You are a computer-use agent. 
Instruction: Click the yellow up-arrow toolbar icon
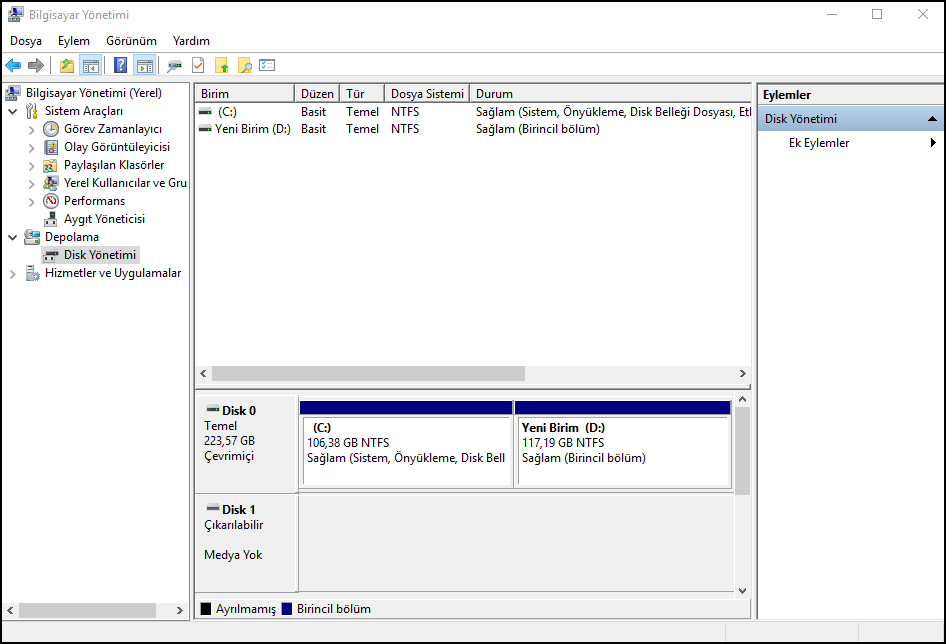tap(222, 65)
